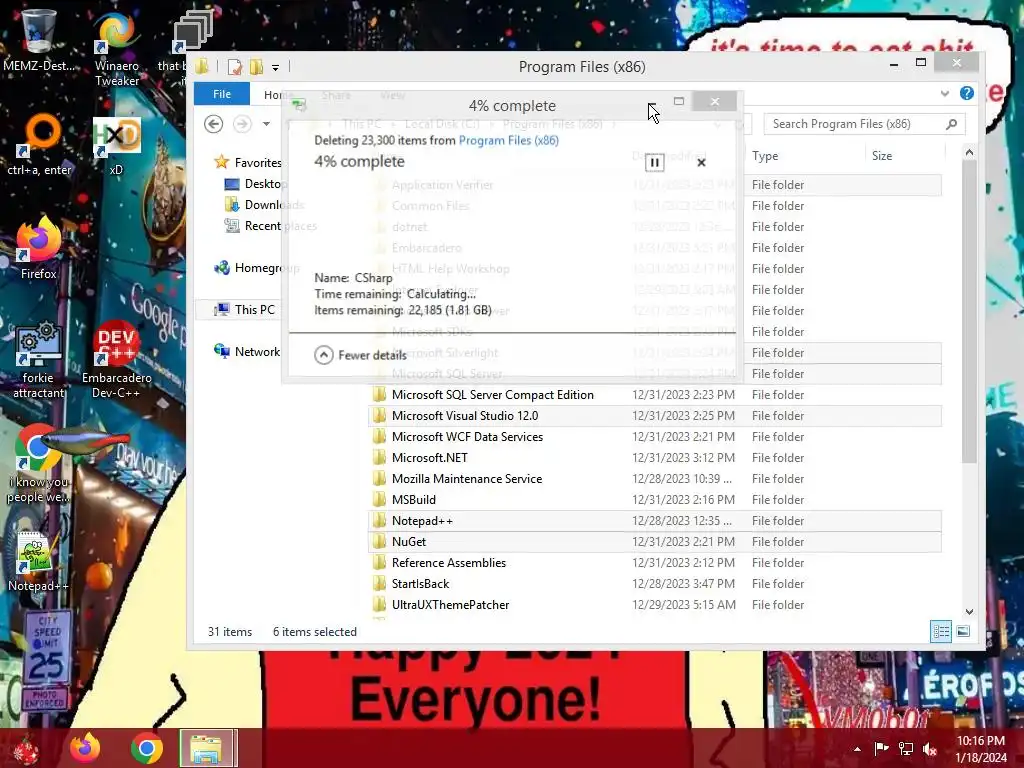This screenshot has width=1024, height=768.
Task: Select Homegroup in navigation pane
Action: (x=257, y=268)
